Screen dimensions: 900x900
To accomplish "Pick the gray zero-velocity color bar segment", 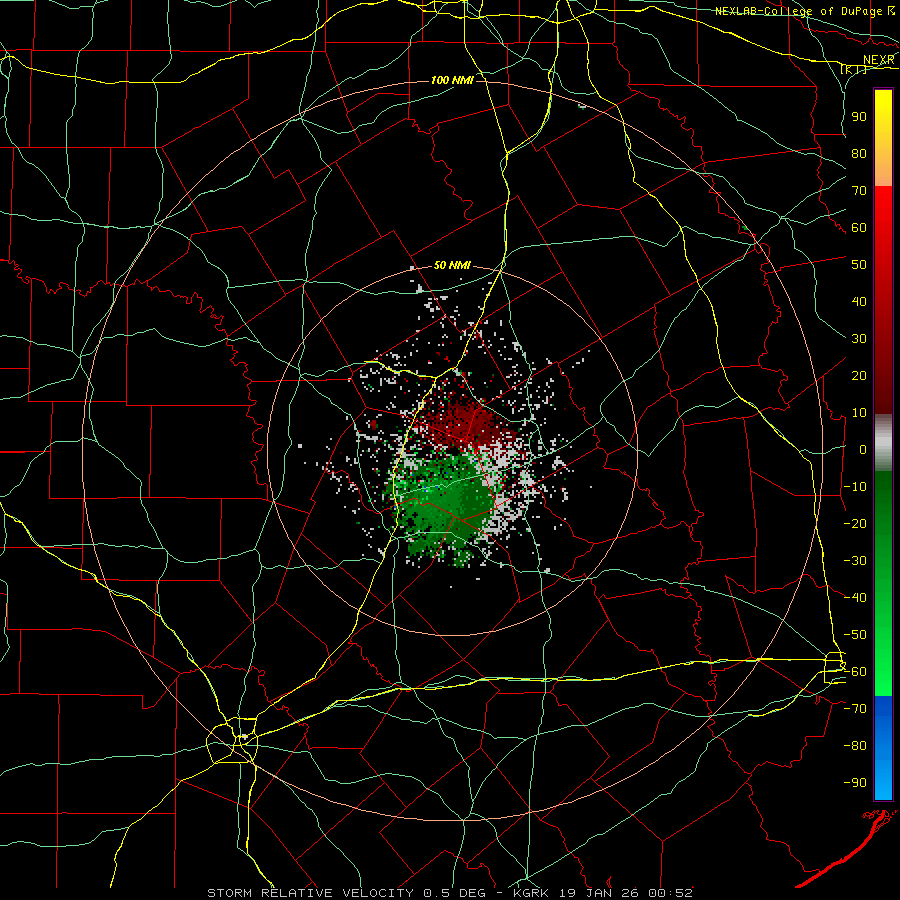I will pos(883,442).
